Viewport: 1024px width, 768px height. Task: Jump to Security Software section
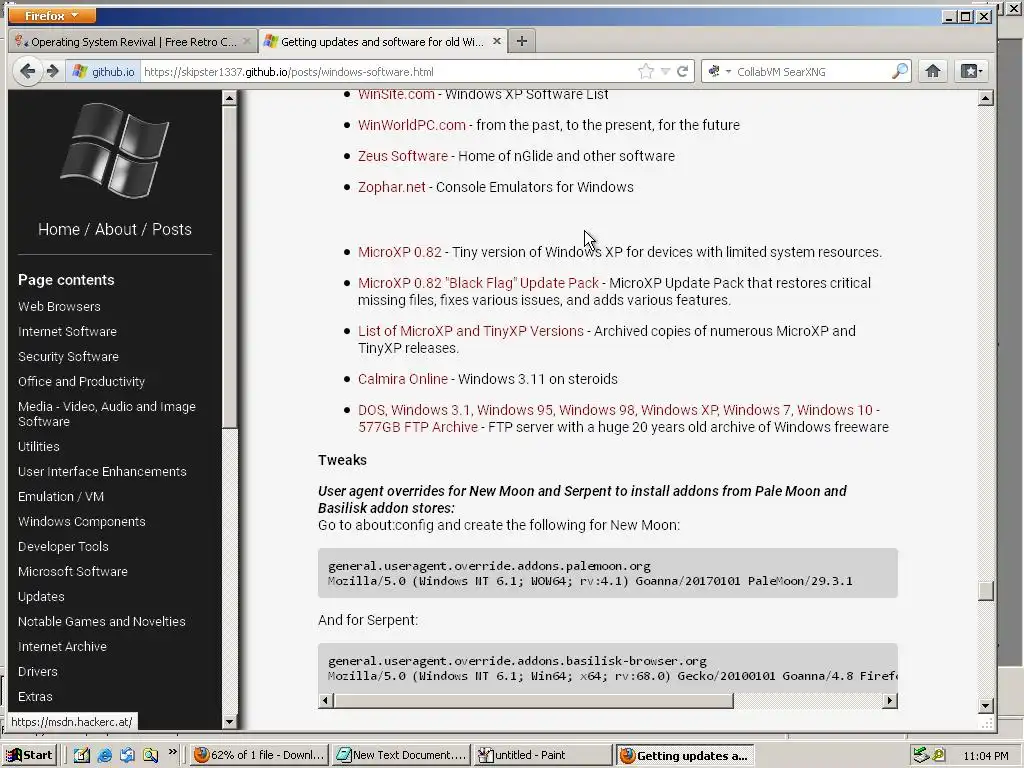click(68, 357)
